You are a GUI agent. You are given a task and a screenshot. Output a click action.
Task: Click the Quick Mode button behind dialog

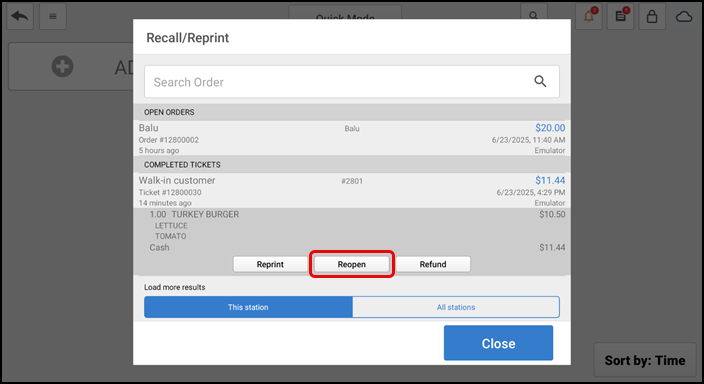click(345, 12)
